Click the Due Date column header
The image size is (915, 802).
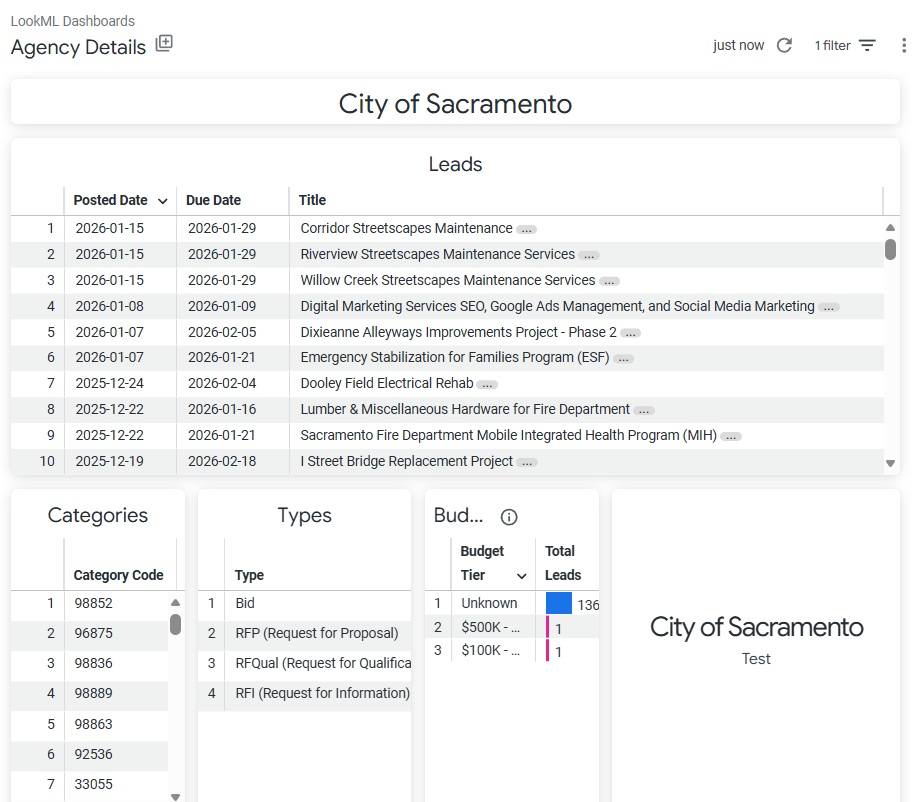[x=213, y=200]
